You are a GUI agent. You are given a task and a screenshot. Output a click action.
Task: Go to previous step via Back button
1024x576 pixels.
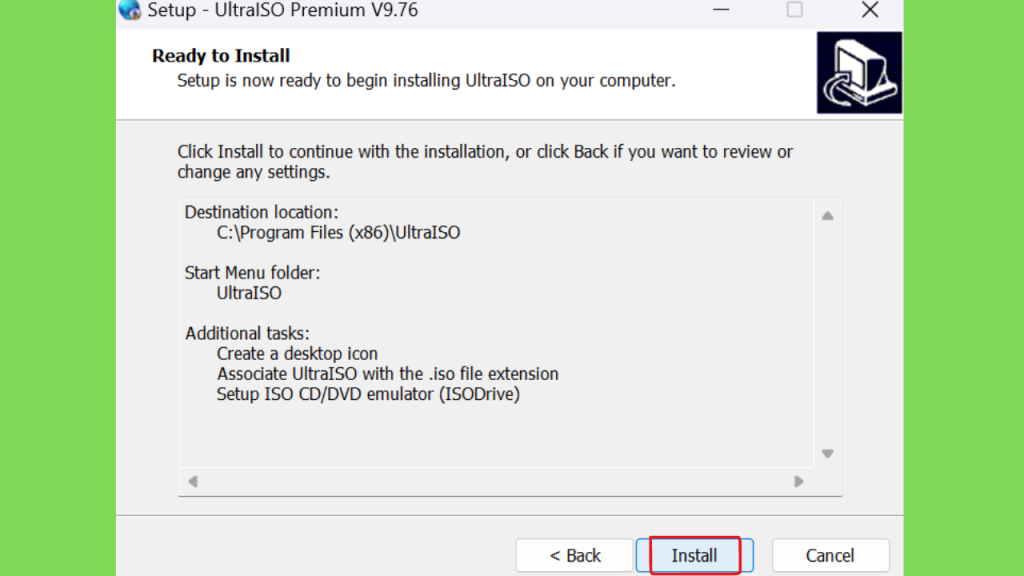click(x=575, y=555)
